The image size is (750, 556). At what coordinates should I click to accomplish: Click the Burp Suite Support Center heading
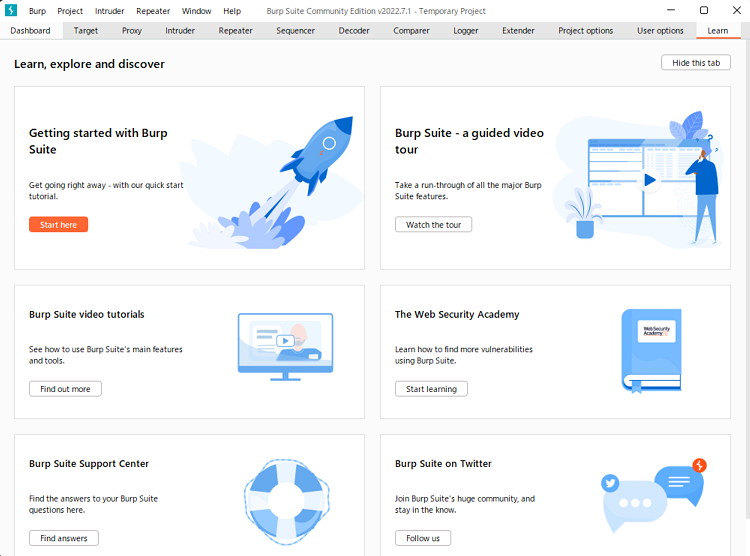(89, 464)
